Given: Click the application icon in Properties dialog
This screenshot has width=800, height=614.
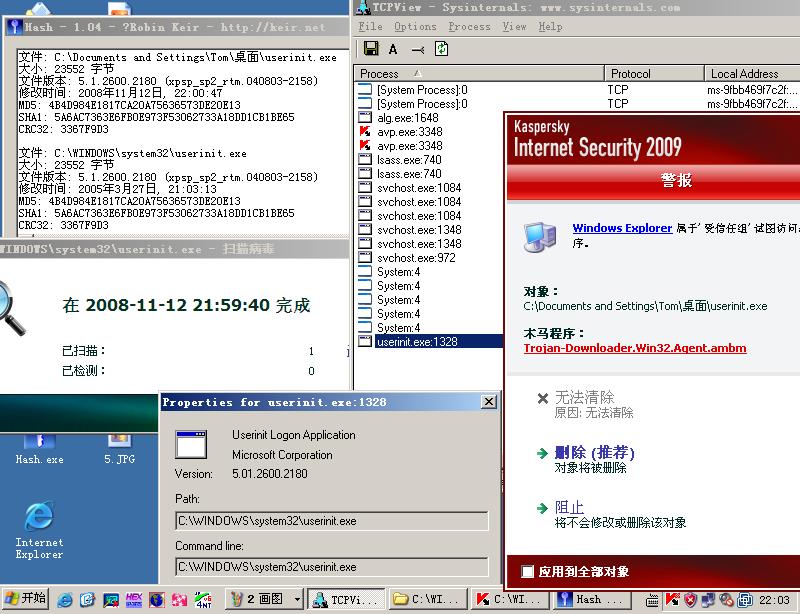Looking at the screenshot, I should 191,445.
